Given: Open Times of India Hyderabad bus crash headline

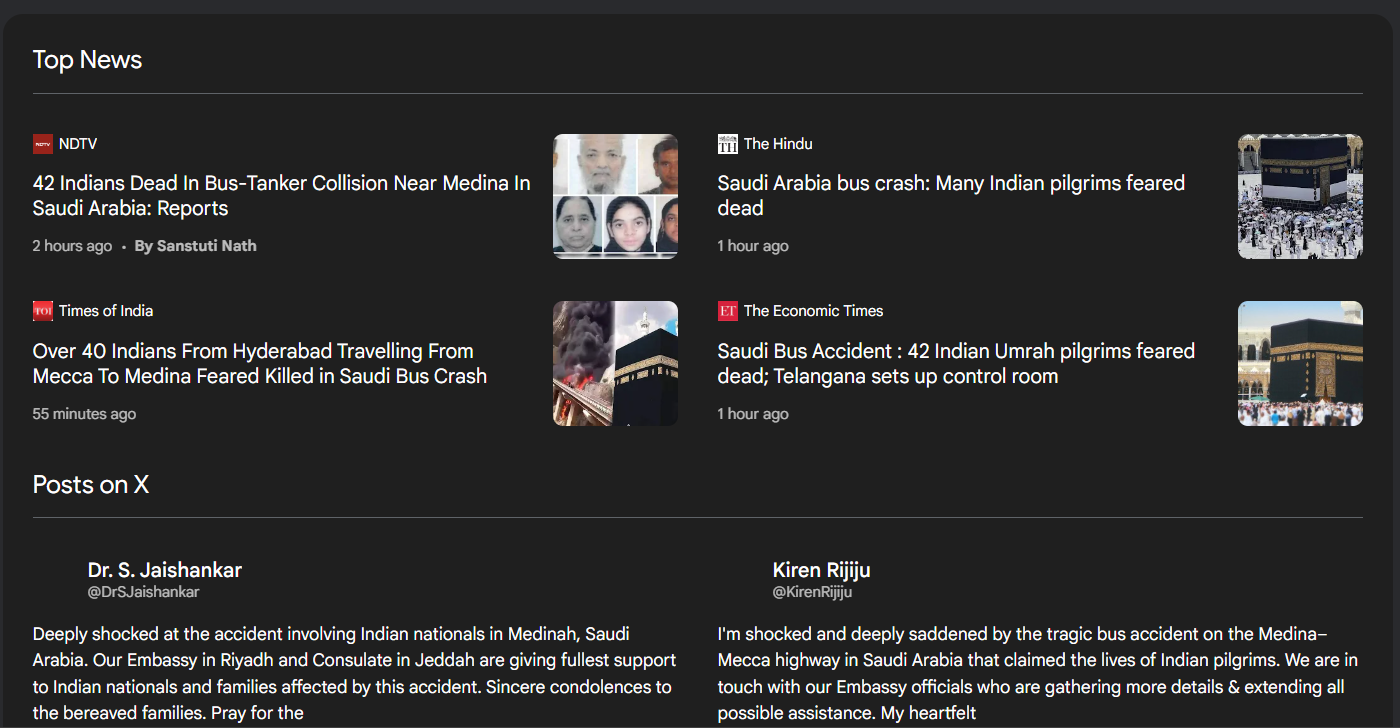Looking at the screenshot, I should point(259,364).
